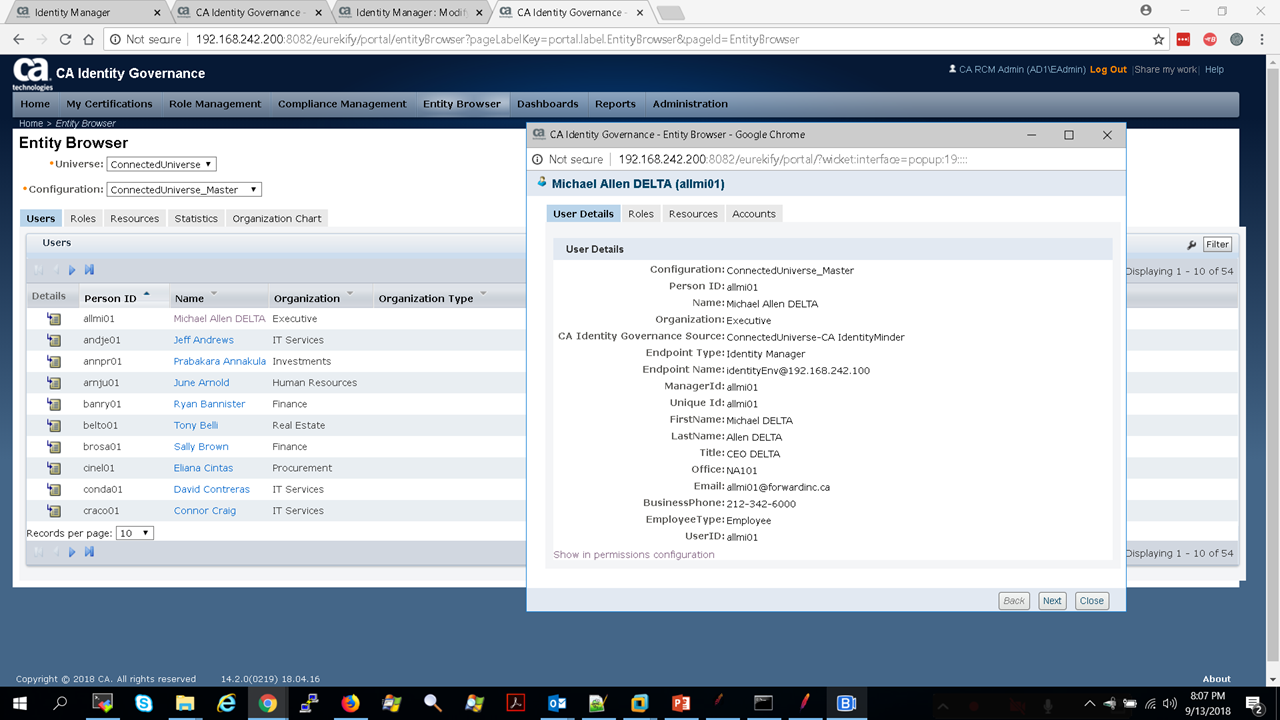Jump to last page in pager above Users table

[x=89, y=270]
